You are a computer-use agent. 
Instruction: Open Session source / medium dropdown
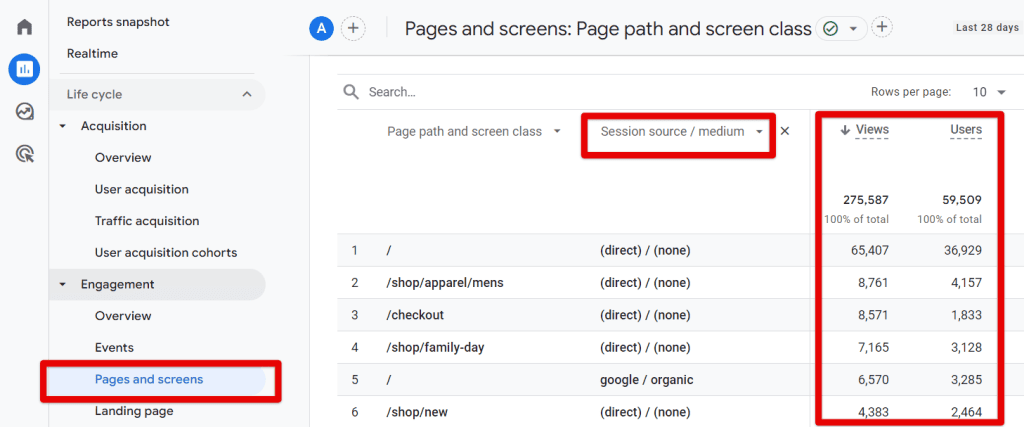(x=760, y=131)
